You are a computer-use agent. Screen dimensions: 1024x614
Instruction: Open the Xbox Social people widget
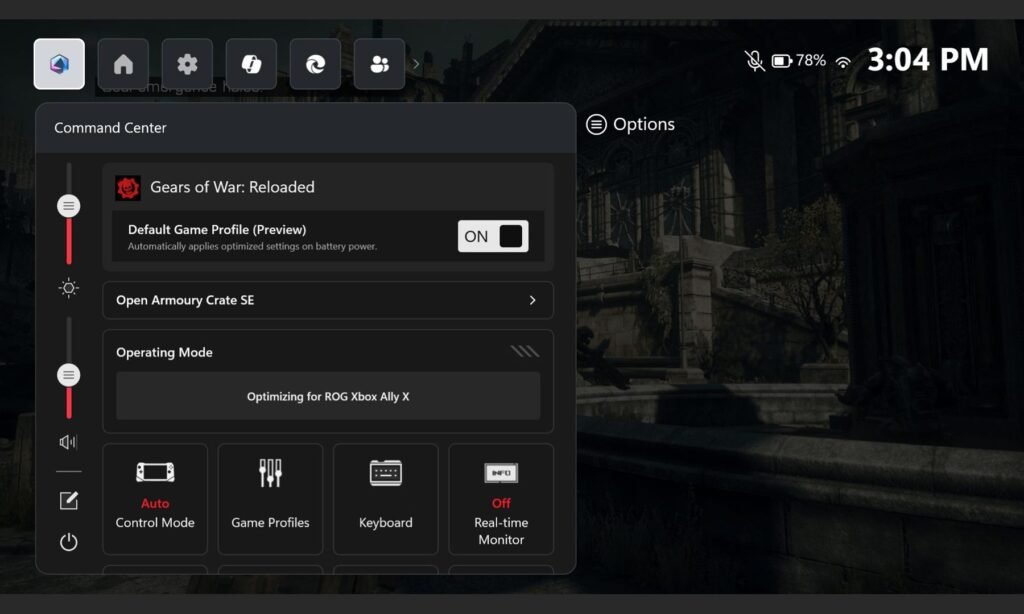[x=379, y=64]
